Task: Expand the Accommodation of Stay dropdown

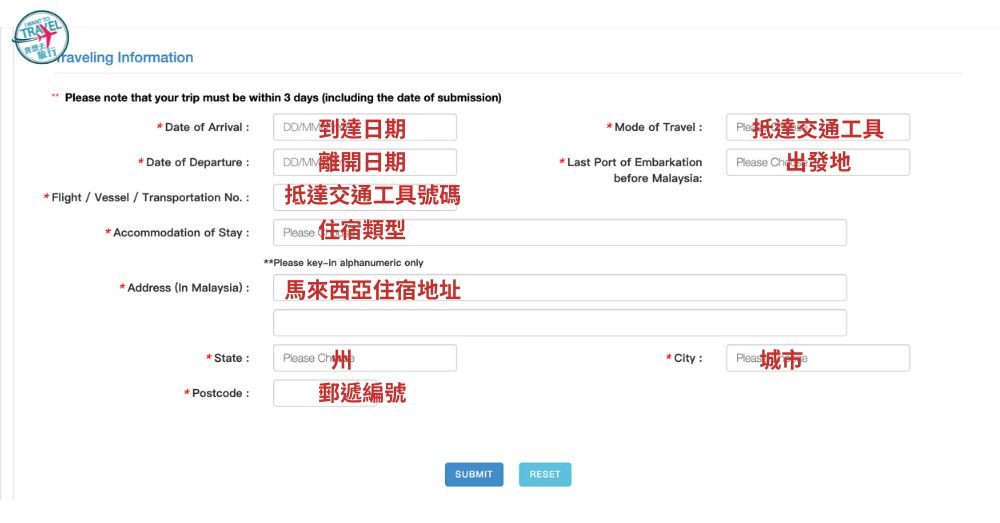Action: pos(559,233)
